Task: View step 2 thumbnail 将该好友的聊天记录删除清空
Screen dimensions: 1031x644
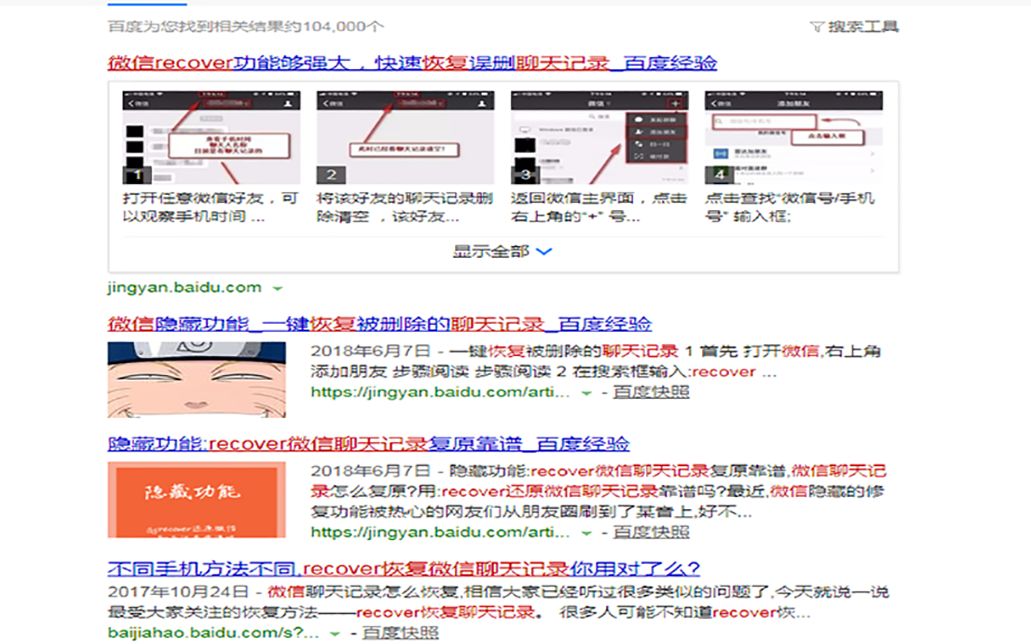Action: coord(405,137)
